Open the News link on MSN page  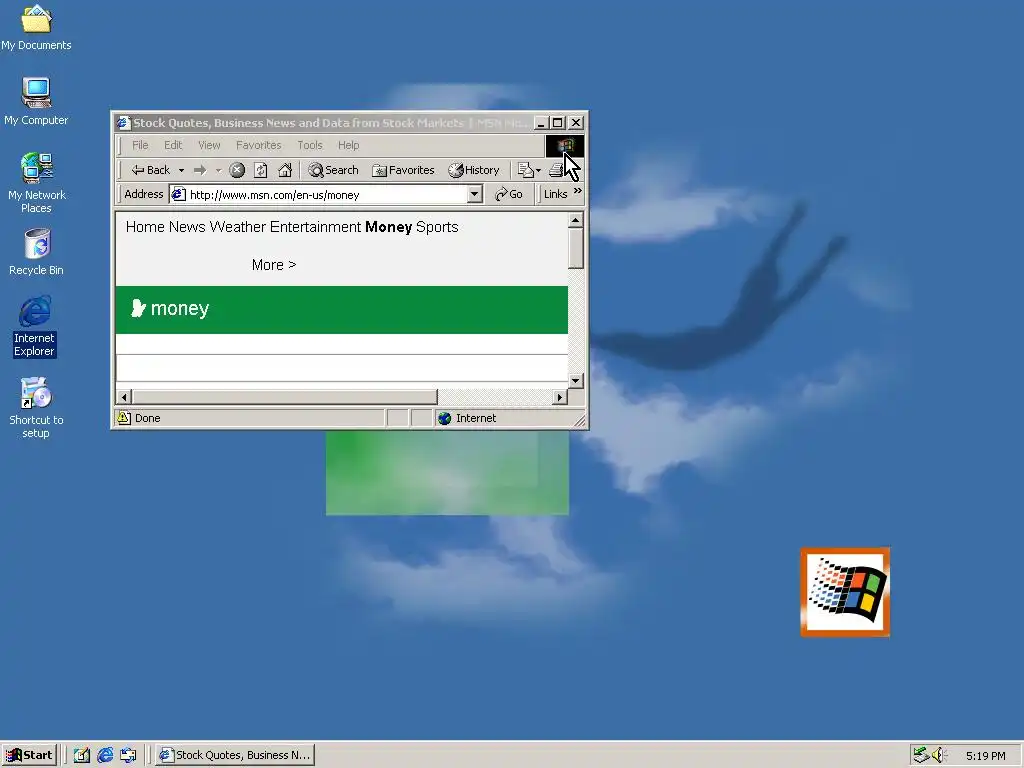[x=187, y=227]
